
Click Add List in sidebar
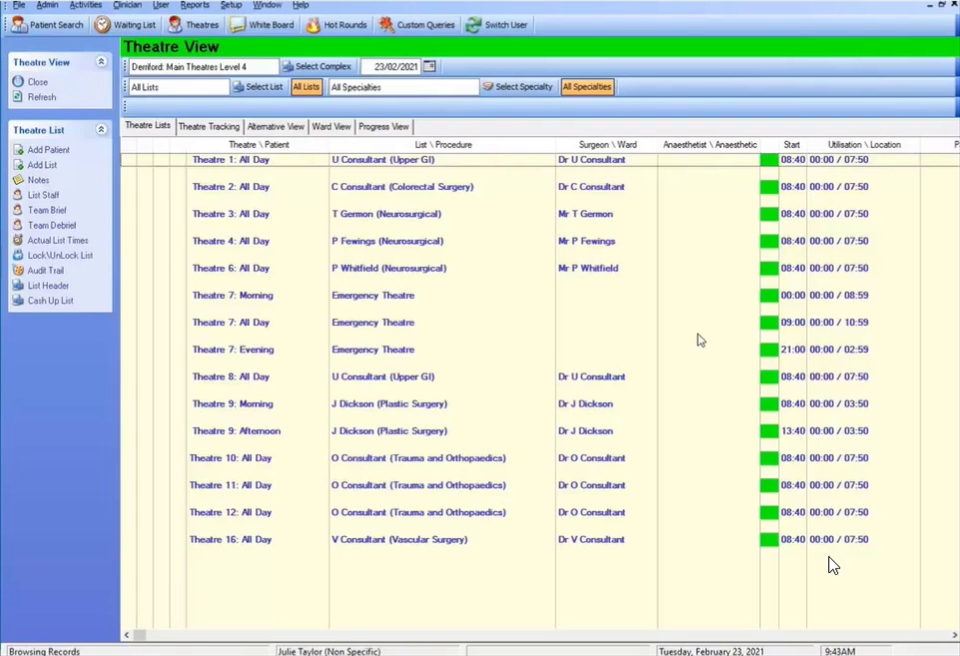pyautogui.click(x=35, y=165)
